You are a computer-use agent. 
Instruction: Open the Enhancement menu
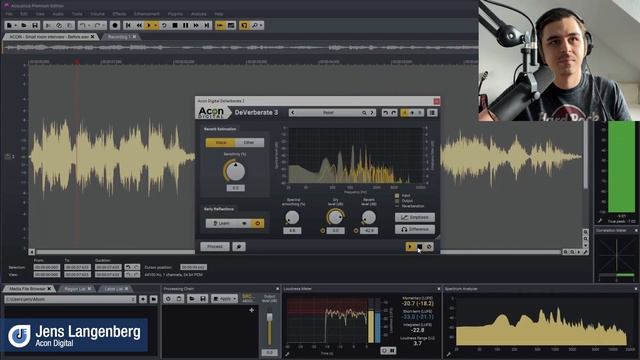147,14
